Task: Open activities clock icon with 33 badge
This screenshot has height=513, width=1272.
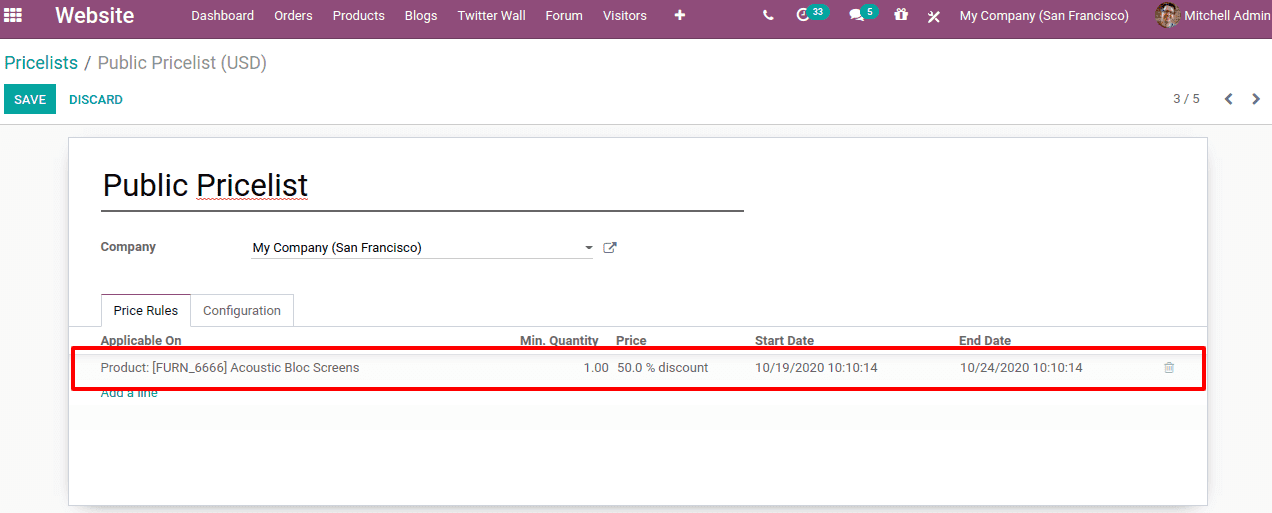Action: (x=811, y=15)
